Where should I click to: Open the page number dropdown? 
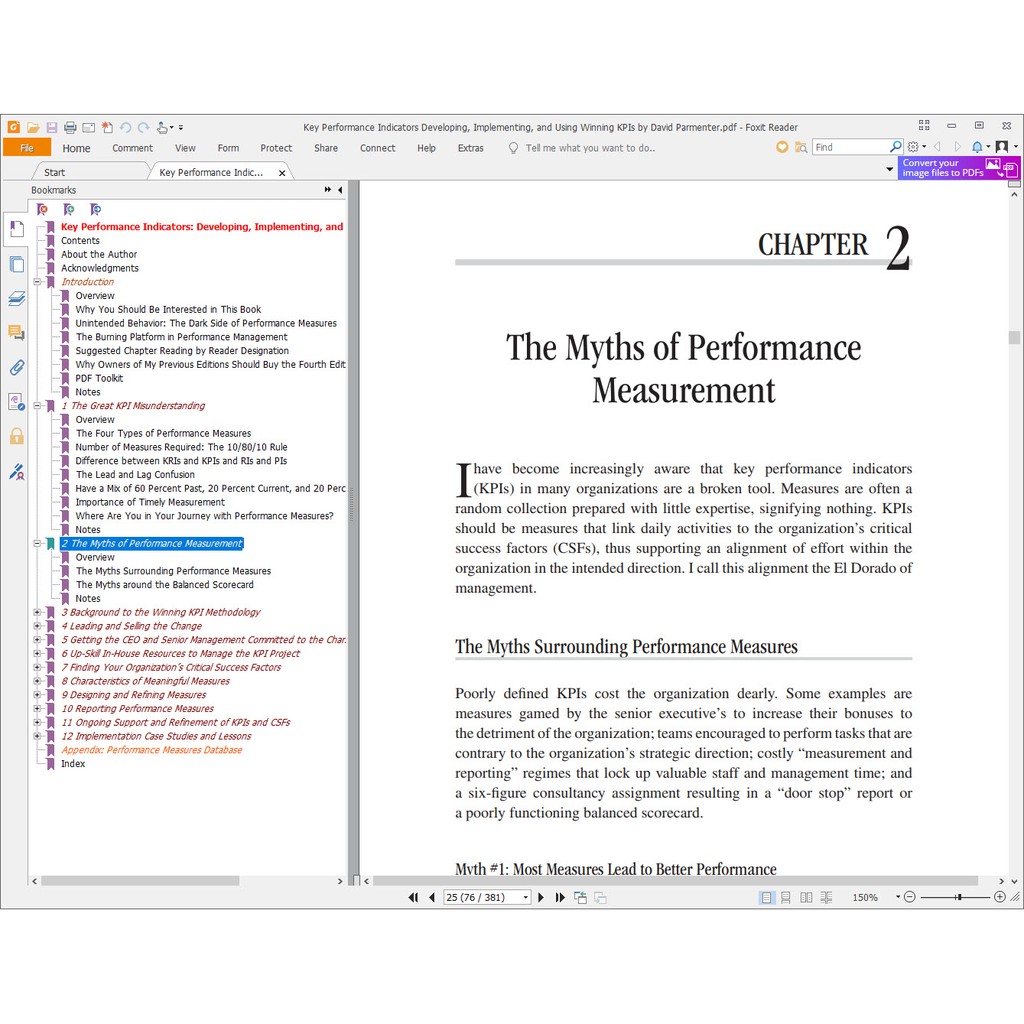[x=525, y=898]
